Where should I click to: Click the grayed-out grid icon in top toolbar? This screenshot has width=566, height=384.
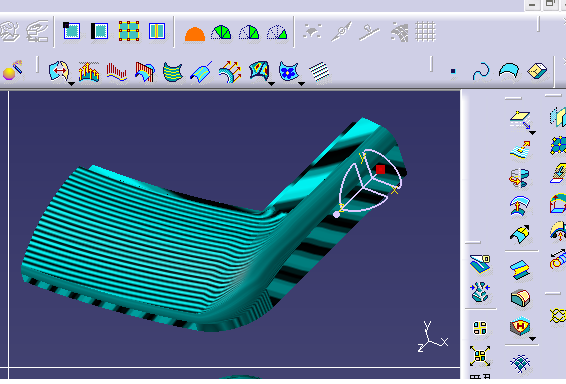tap(425, 32)
